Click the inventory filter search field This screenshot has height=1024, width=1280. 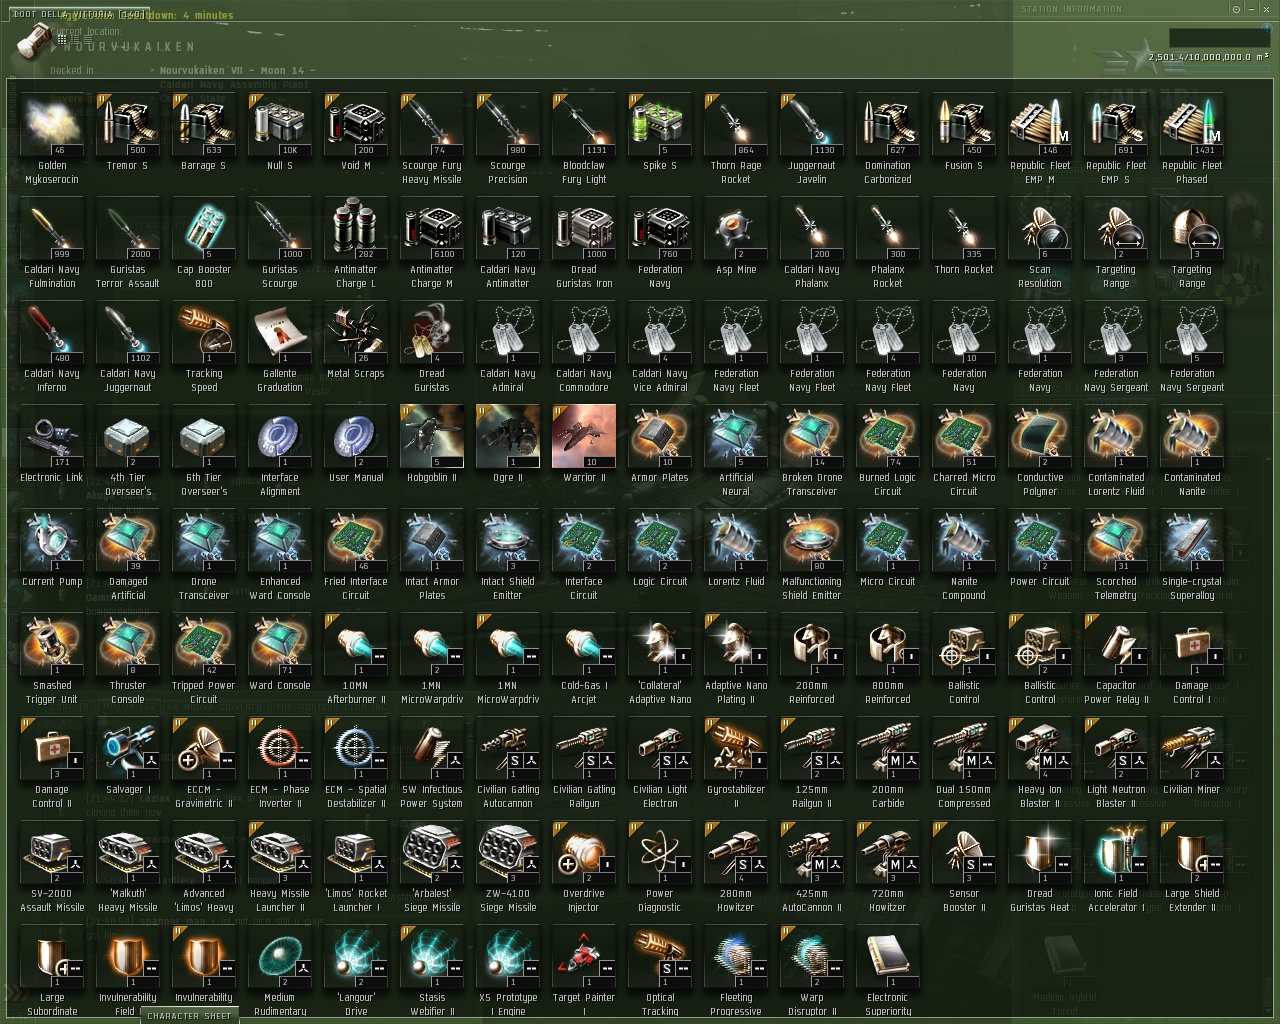1219,37
